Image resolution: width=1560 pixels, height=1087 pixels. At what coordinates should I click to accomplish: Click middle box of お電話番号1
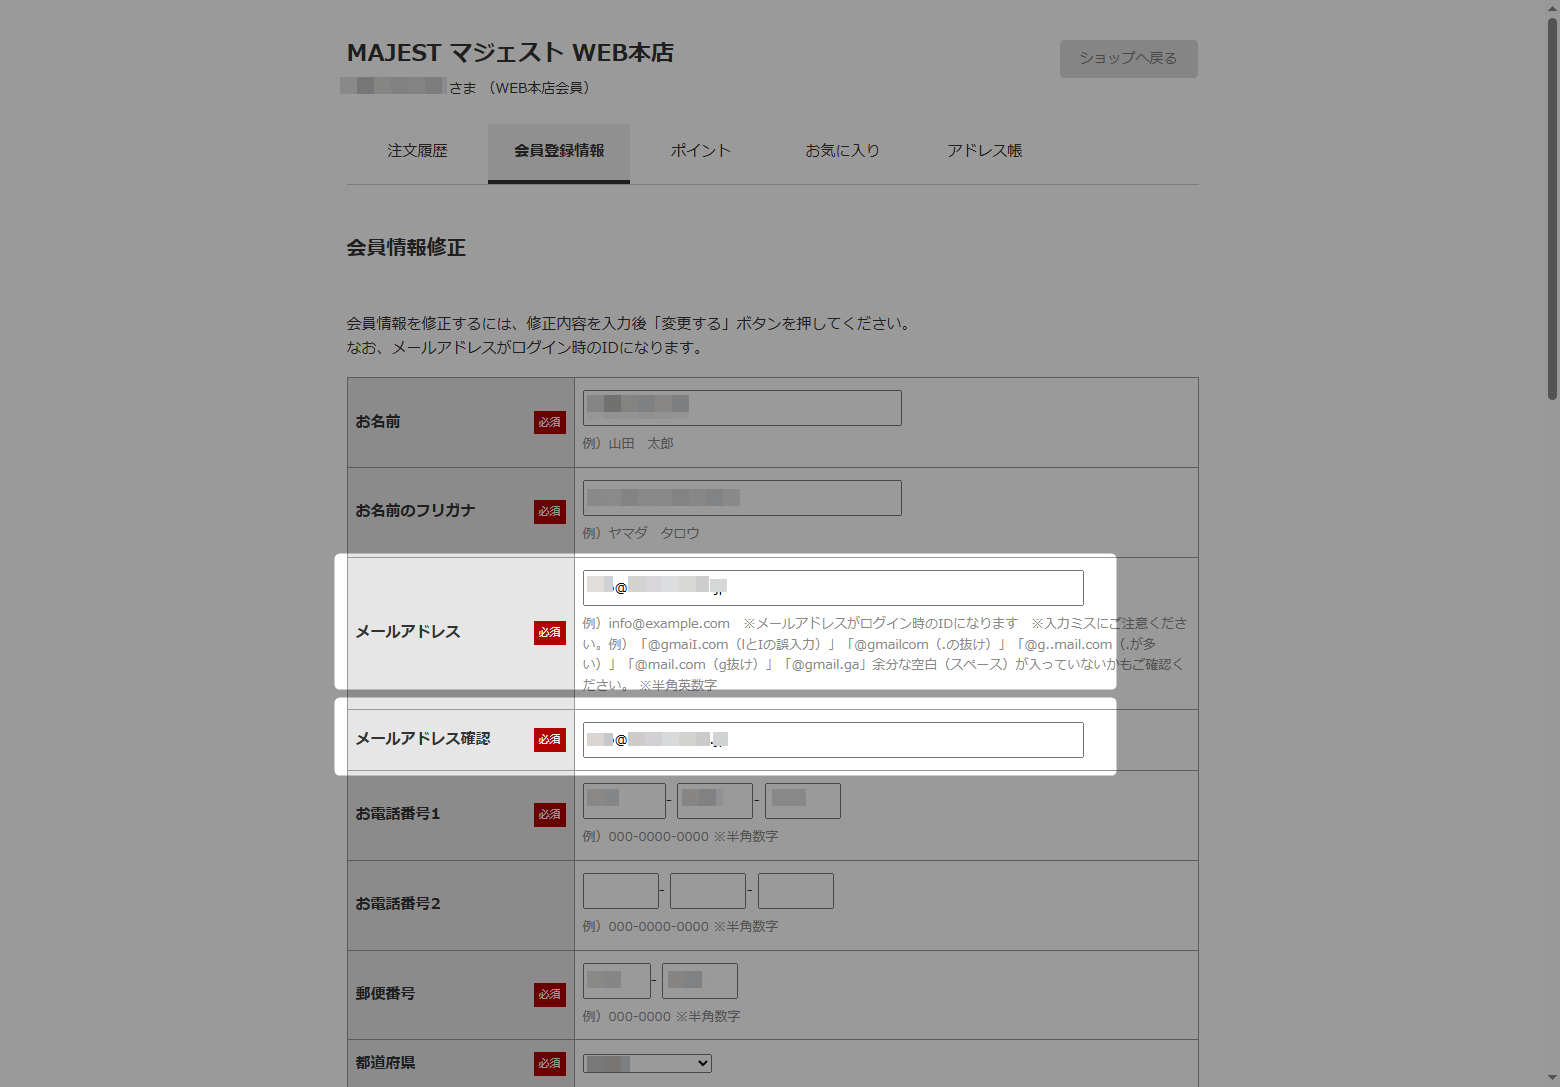pyautogui.click(x=714, y=801)
